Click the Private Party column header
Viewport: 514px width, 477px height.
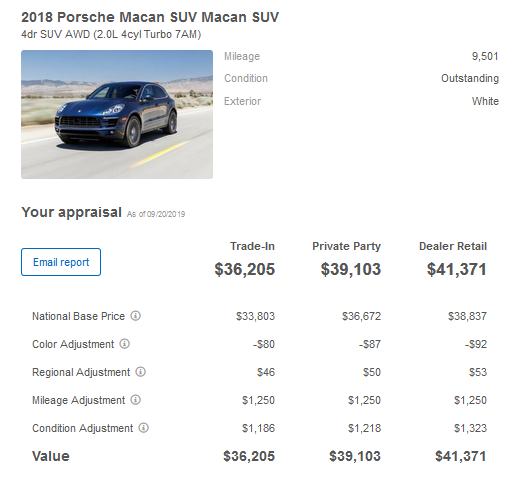click(346, 246)
